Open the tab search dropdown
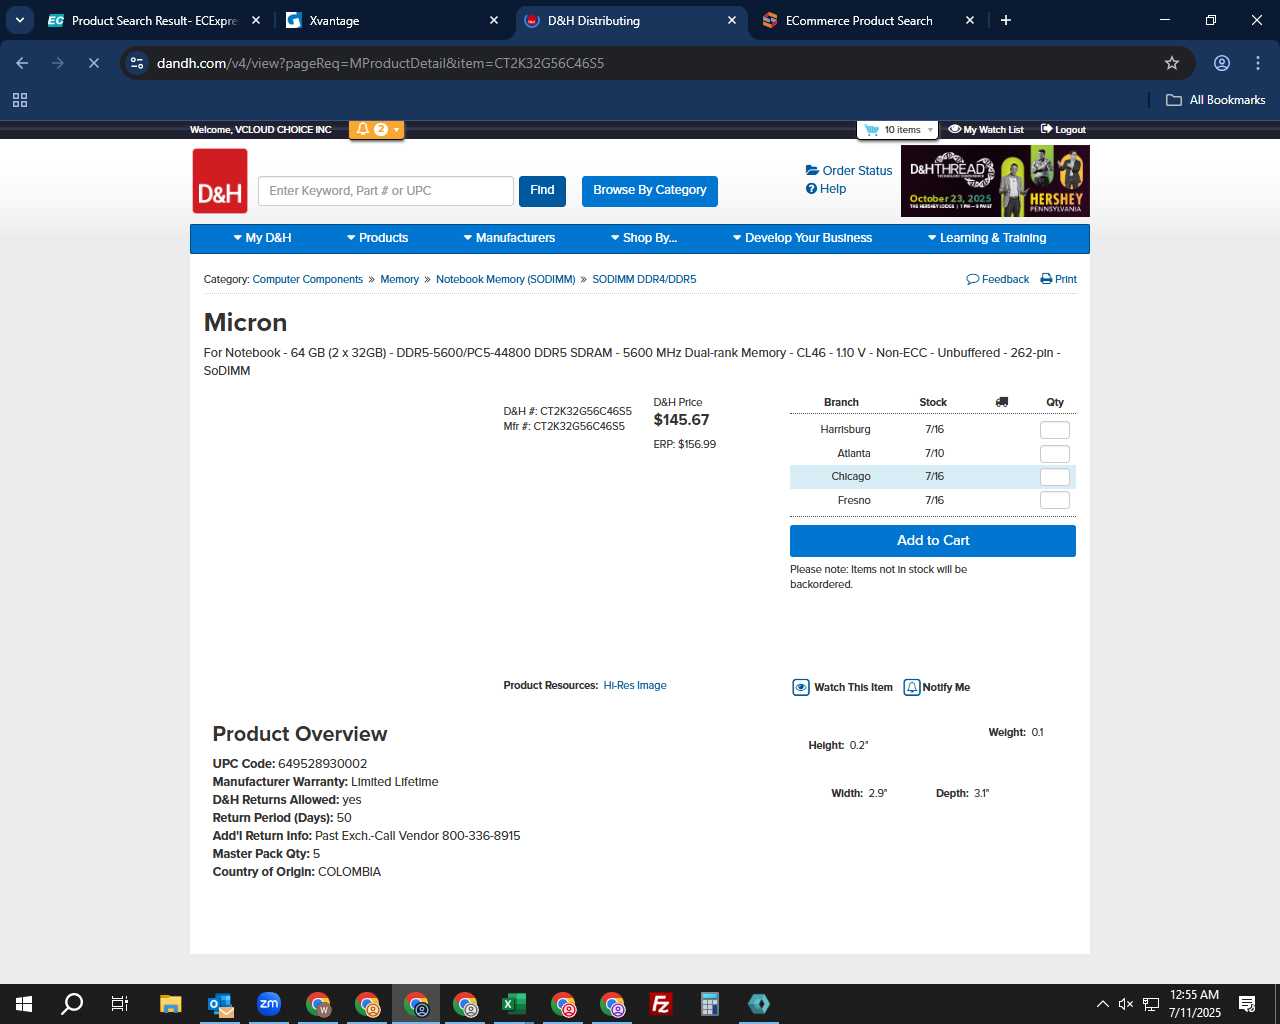The width and height of the screenshot is (1280, 1024). click(19, 20)
